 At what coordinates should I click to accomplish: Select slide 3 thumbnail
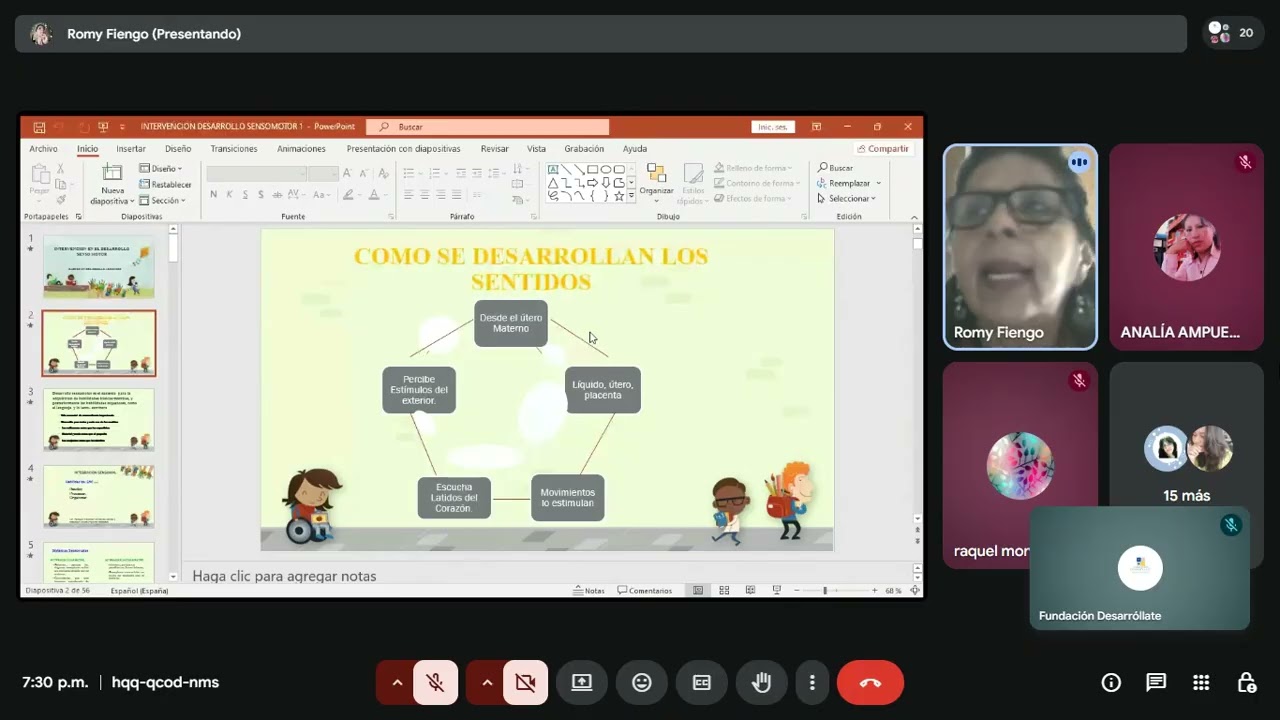point(99,420)
